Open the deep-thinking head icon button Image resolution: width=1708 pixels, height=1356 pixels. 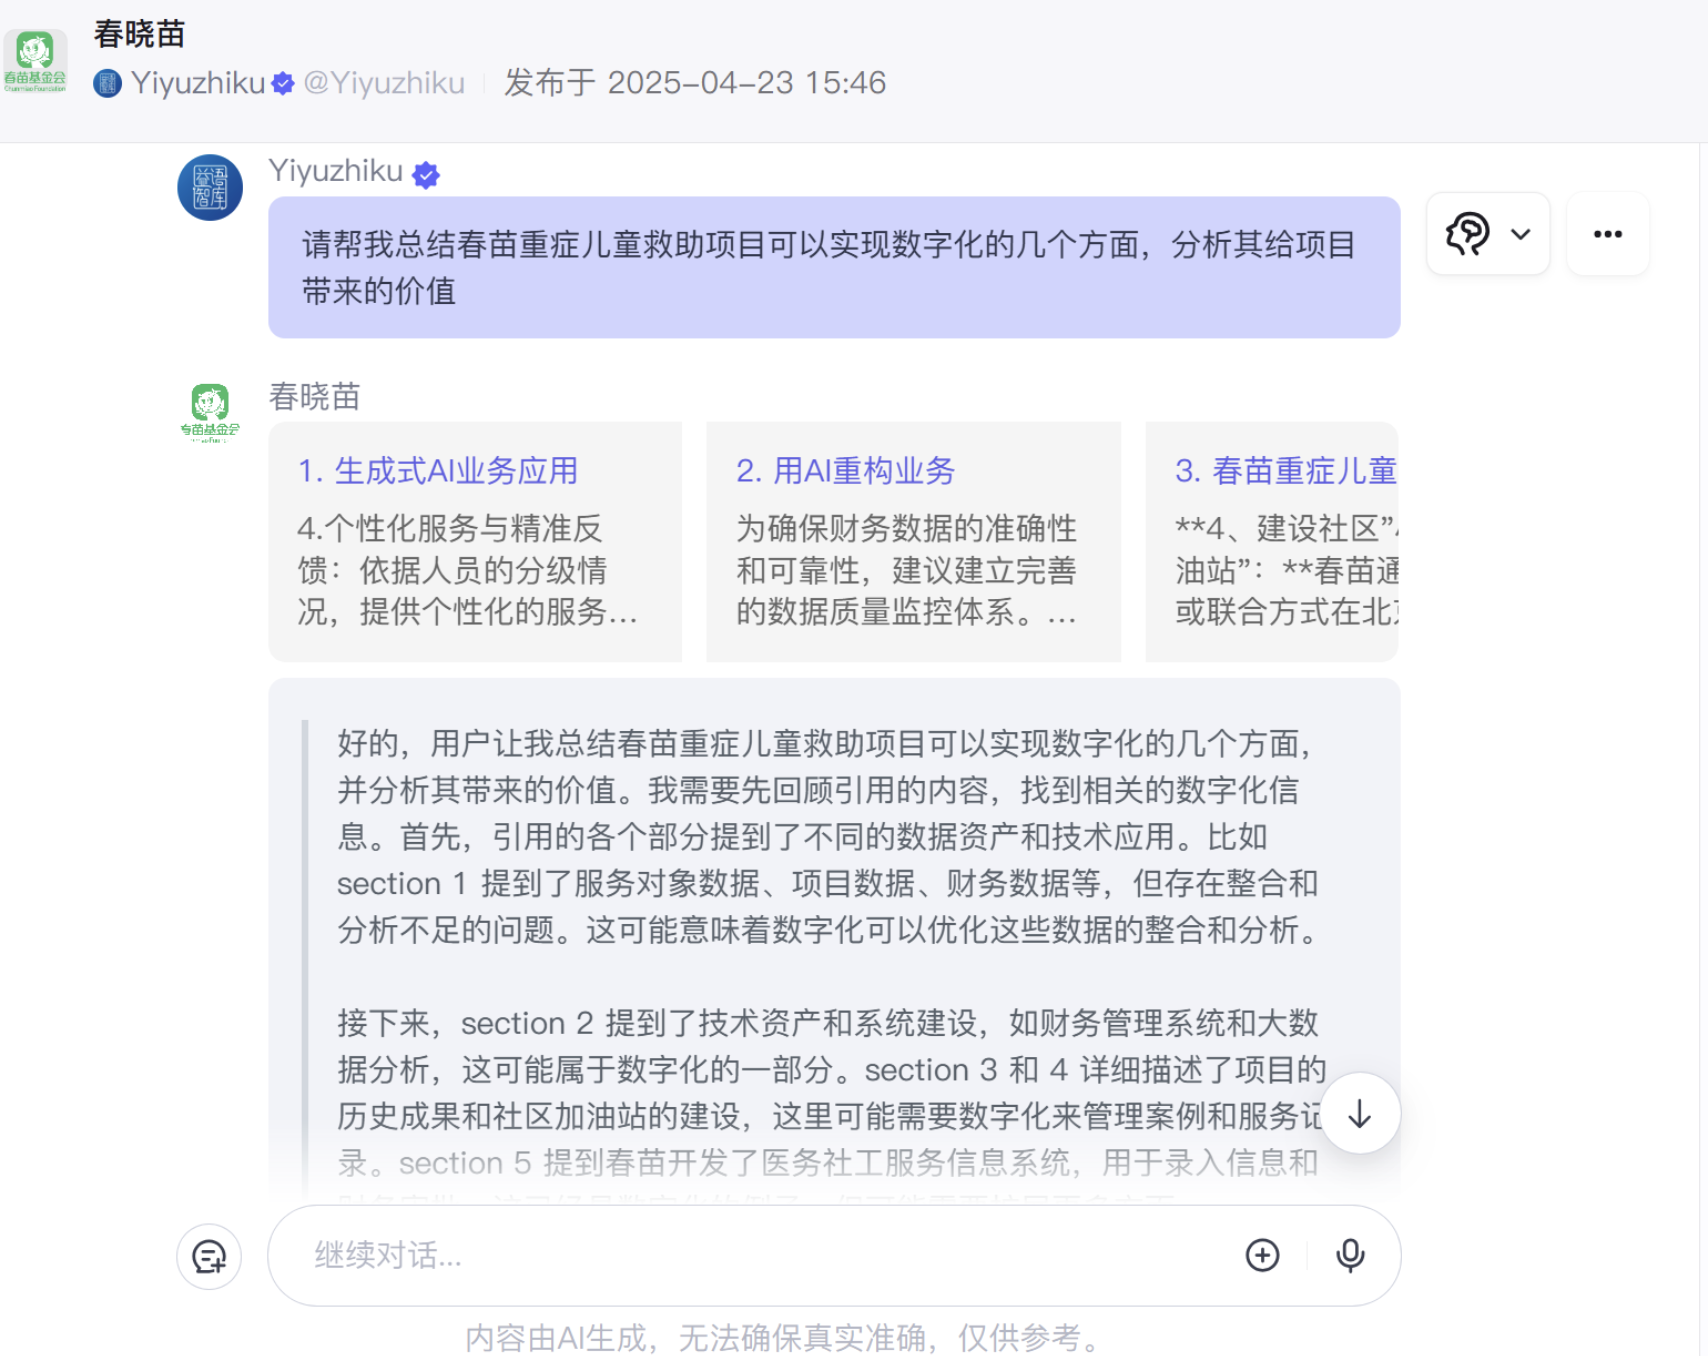[x=1468, y=234]
